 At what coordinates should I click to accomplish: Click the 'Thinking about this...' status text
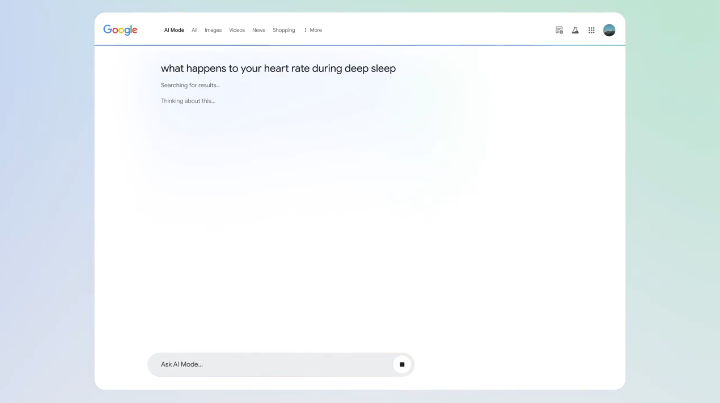188,101
